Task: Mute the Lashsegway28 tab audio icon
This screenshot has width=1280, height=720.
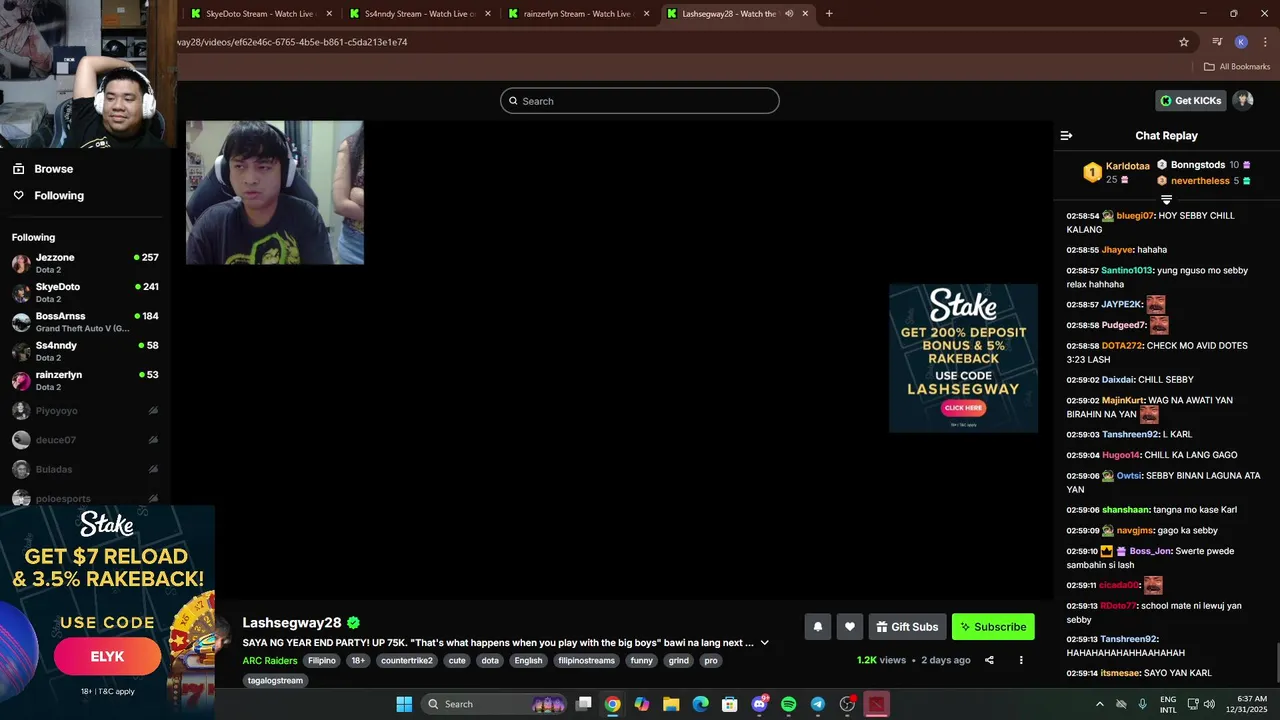Action: click(789, 14)
